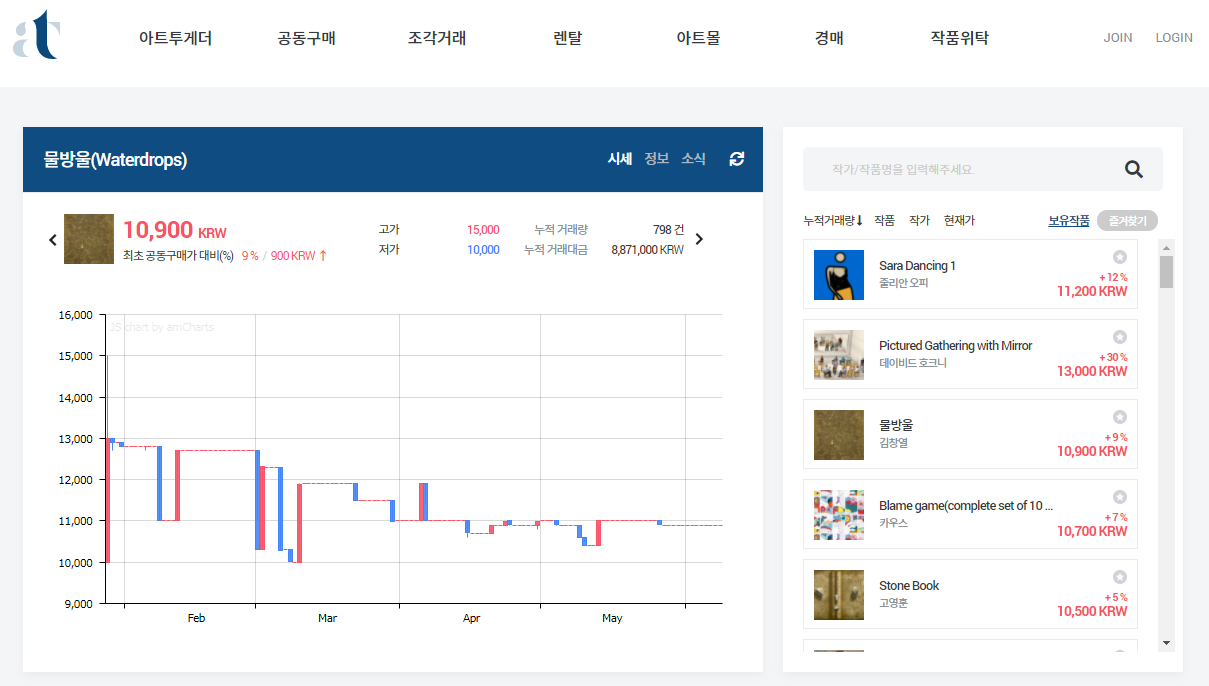Open Pictured Gathering with Mirror thumbnail
Viewport: 1209px width, 686px height.
click(839, 355)
